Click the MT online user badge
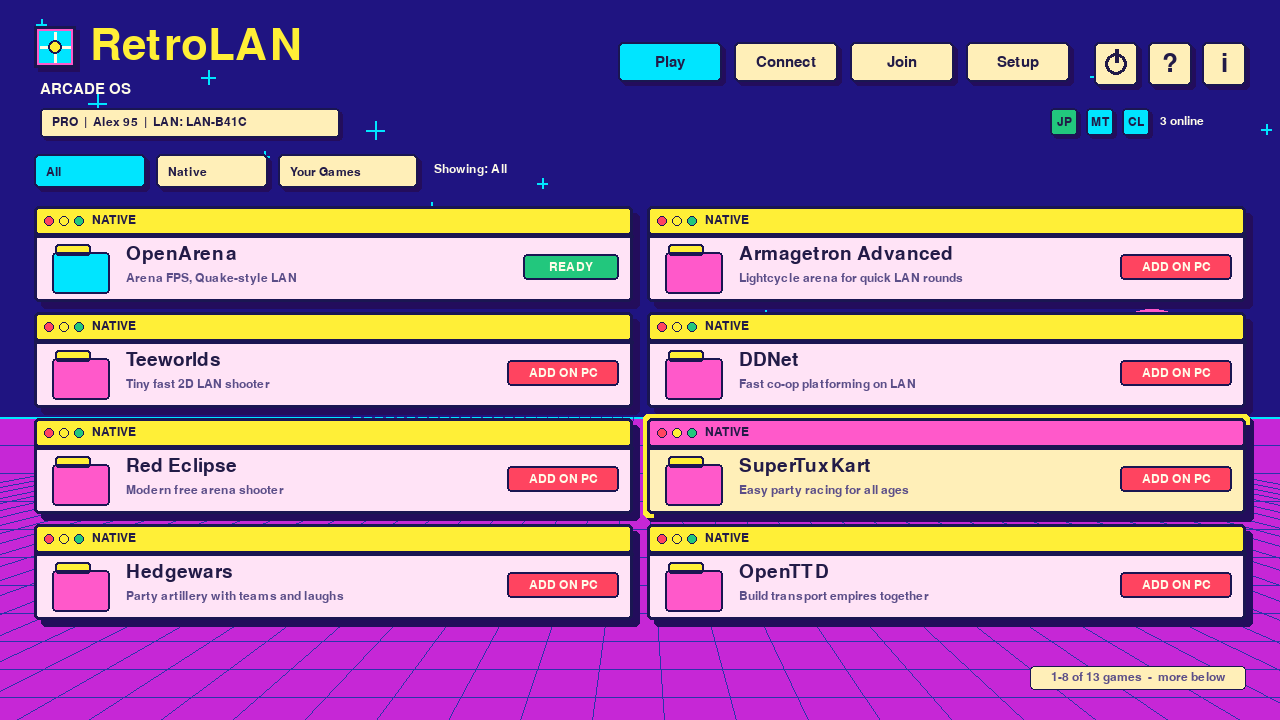This screenshot has height=720, width=1280. pos(1100,122)
